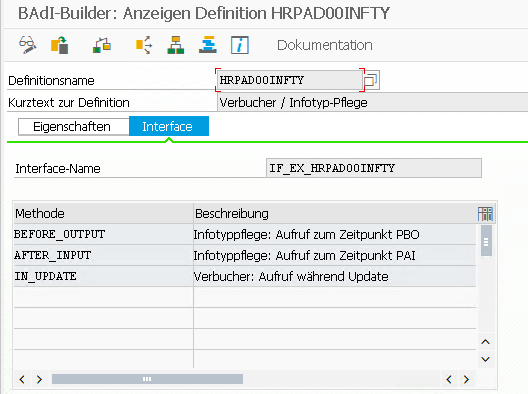
Task: Click the horizontal scrollbar thumb under Methode
Action: [147, 379]
